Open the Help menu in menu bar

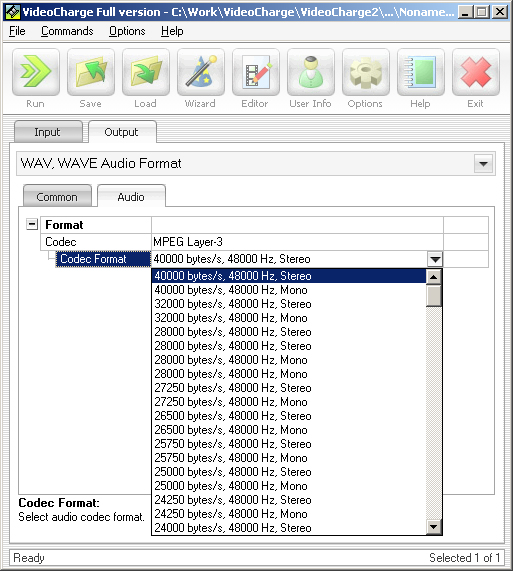(172, 31)
